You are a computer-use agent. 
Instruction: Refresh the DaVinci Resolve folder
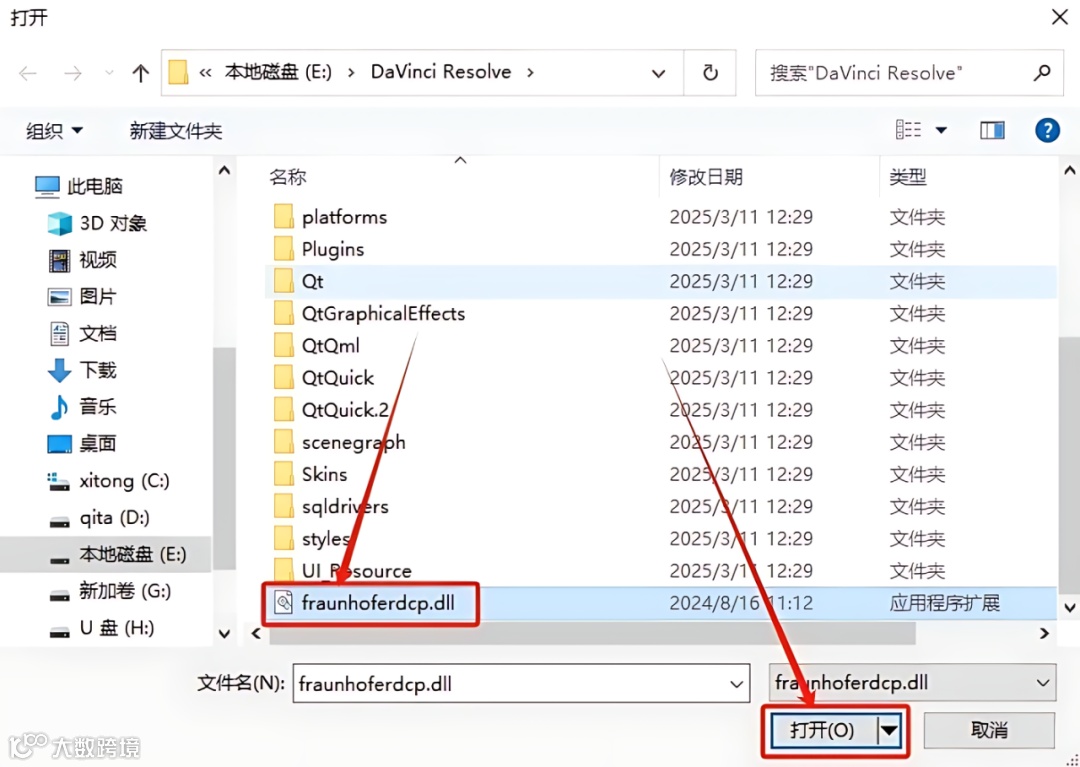click(710, 73)
